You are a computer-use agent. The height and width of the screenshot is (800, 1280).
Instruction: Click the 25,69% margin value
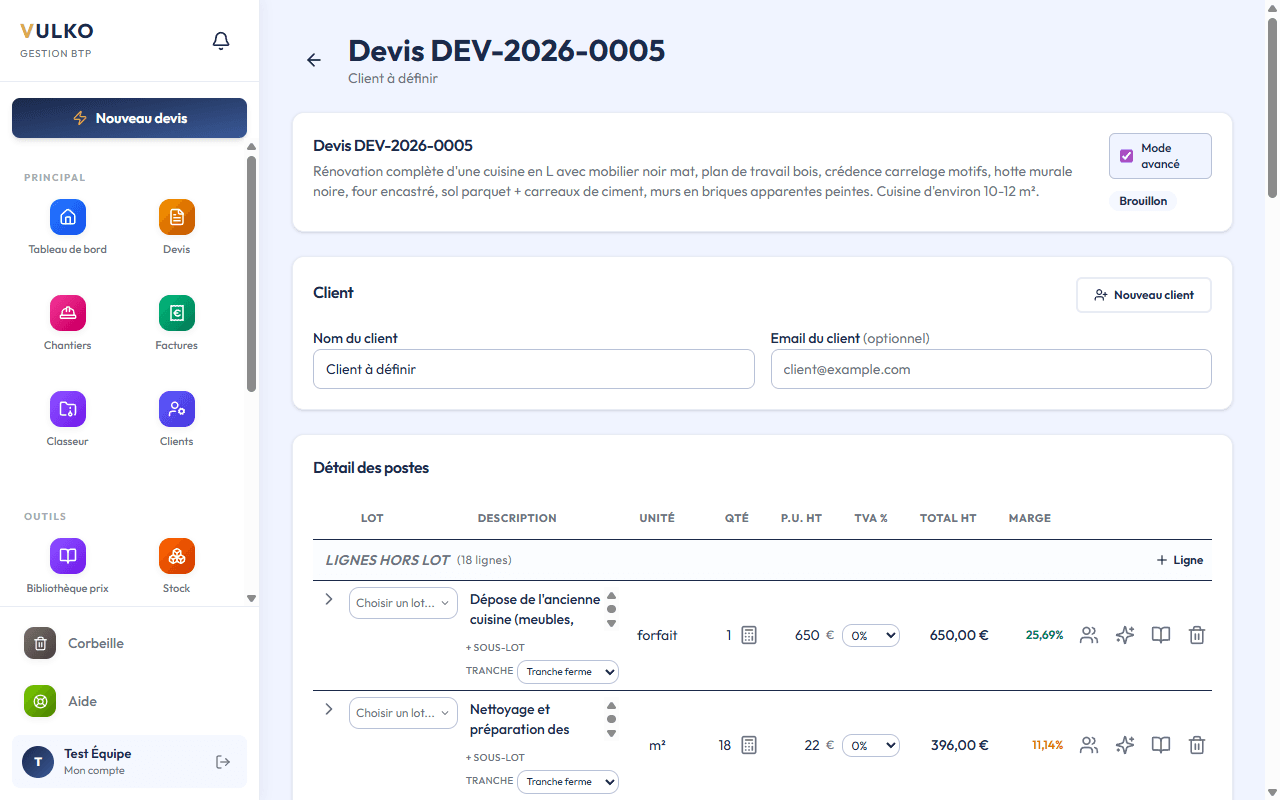(x=1044, y=635)
